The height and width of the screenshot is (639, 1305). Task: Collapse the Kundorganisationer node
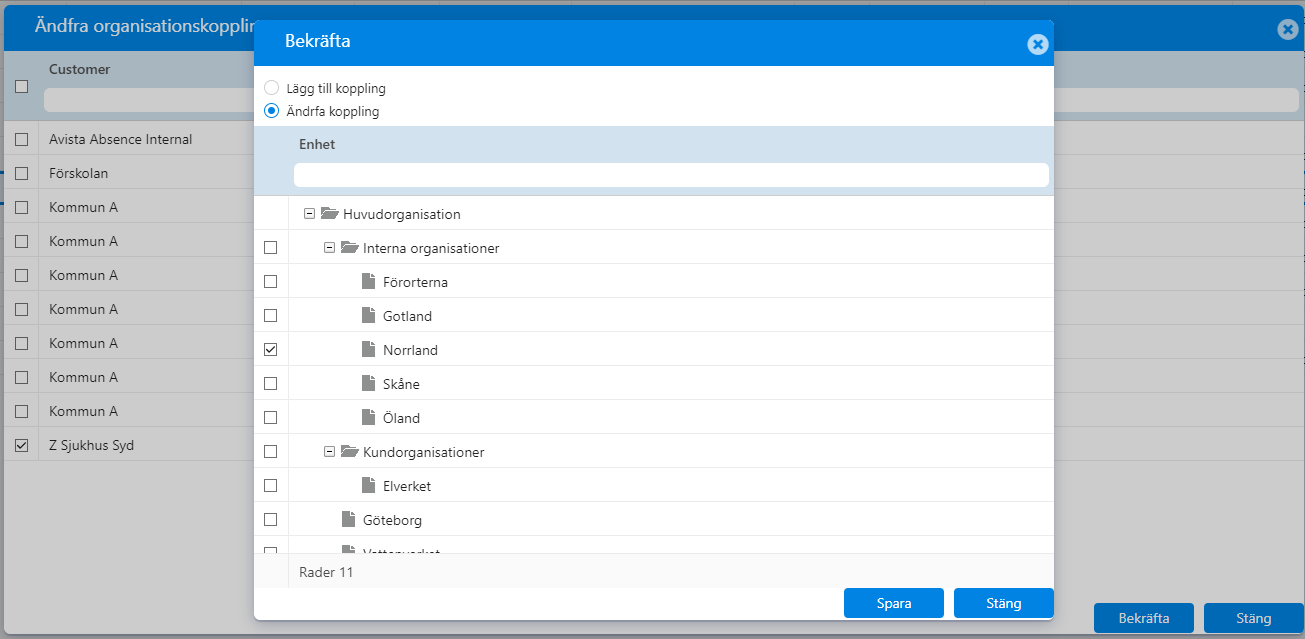329,452
